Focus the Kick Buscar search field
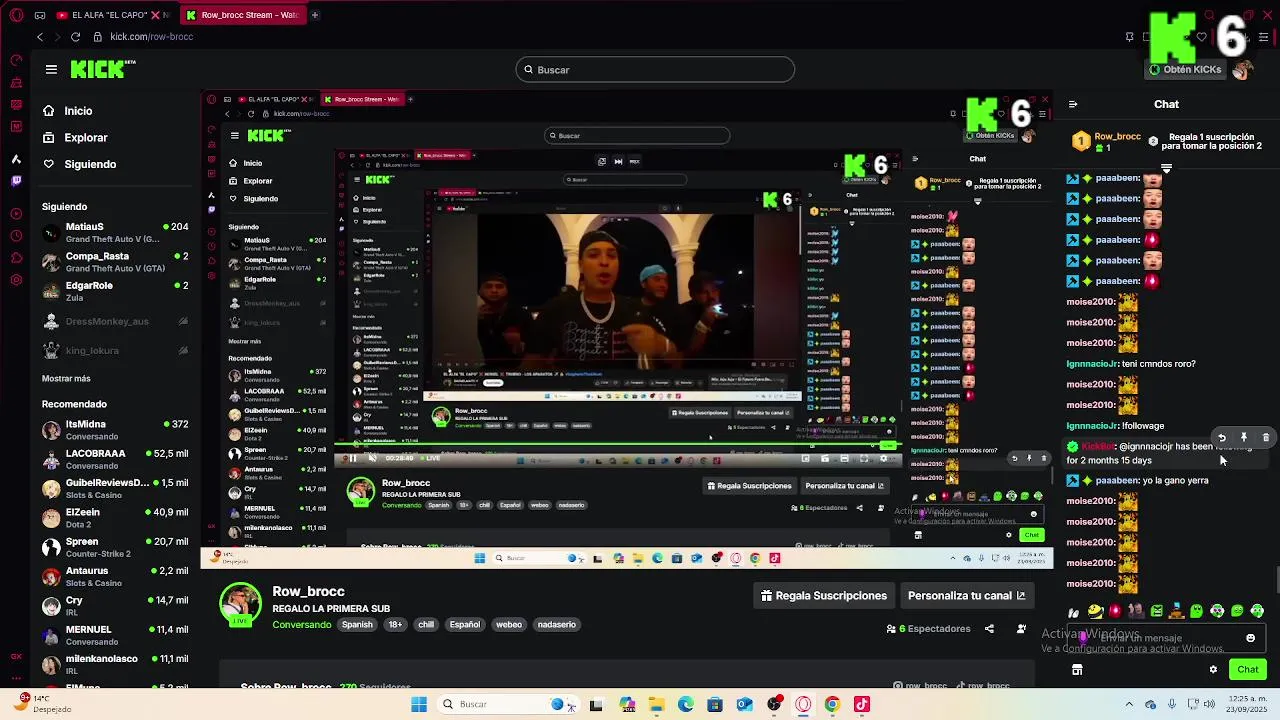The width and height of the screenshot is (1280, 720). coord(655,70)
